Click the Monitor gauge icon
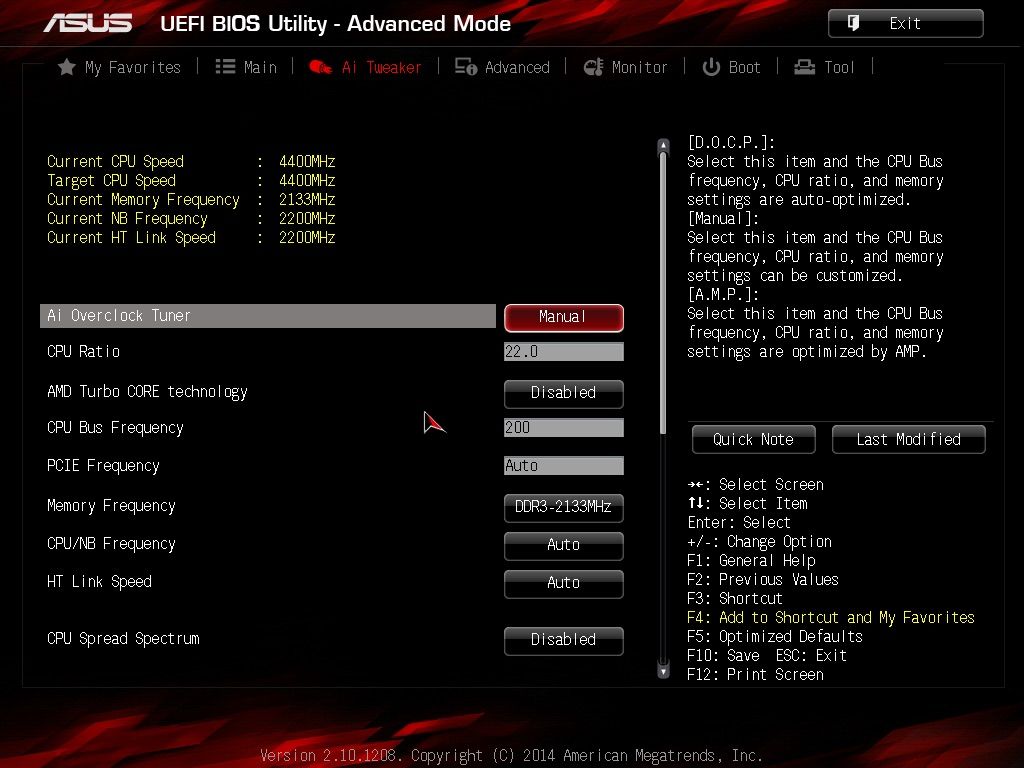Viewport: 1024px width, 768px height. point(593,67)
